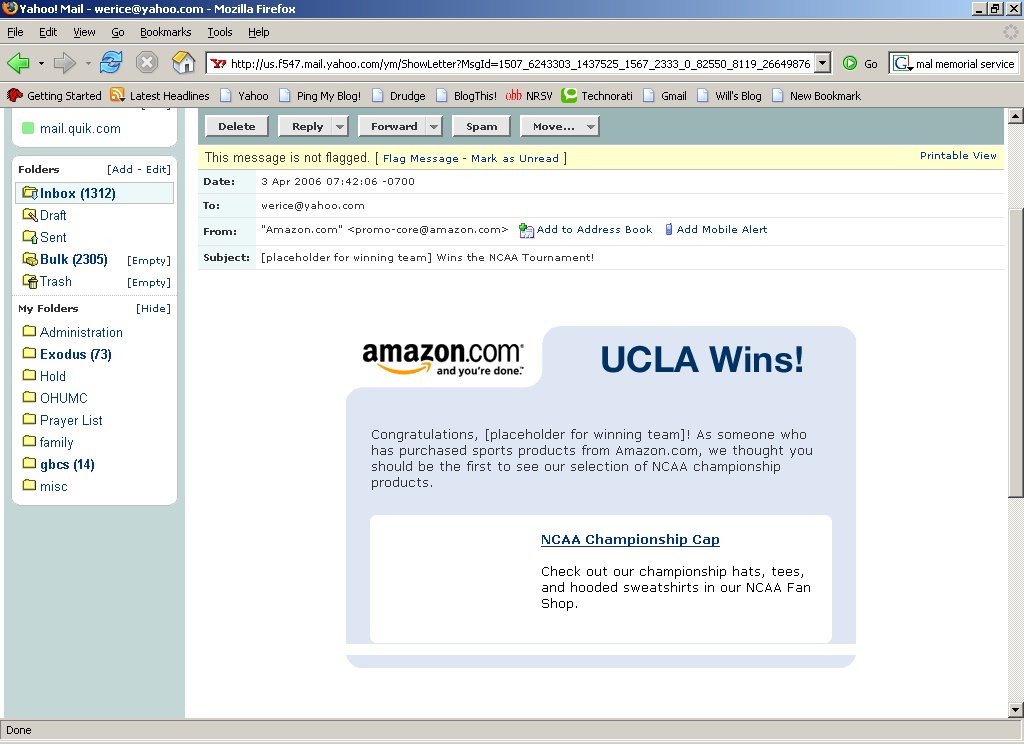
Task: Open the Tools menu
Action: [x=219, y=32]
